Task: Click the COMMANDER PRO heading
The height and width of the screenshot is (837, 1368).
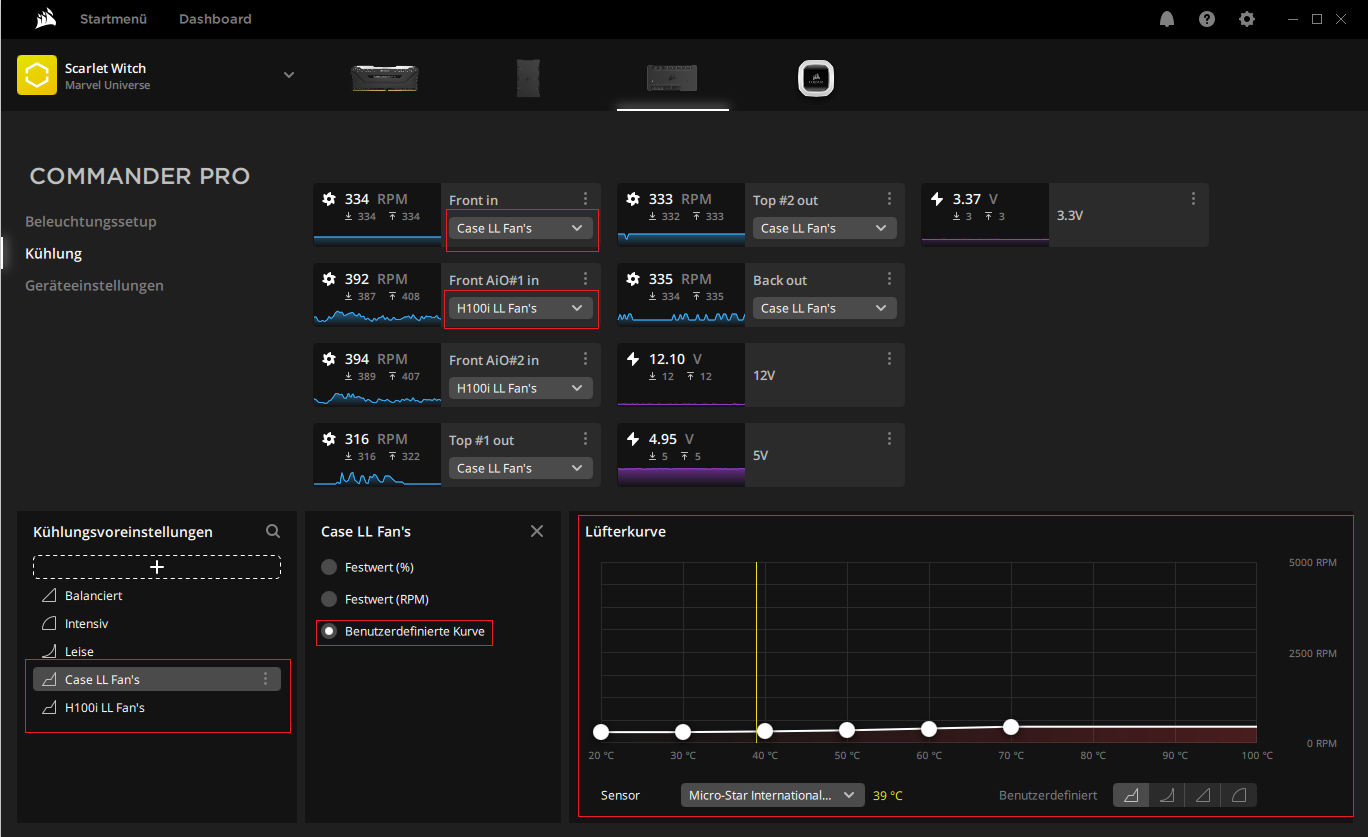Action: [140, 176]
